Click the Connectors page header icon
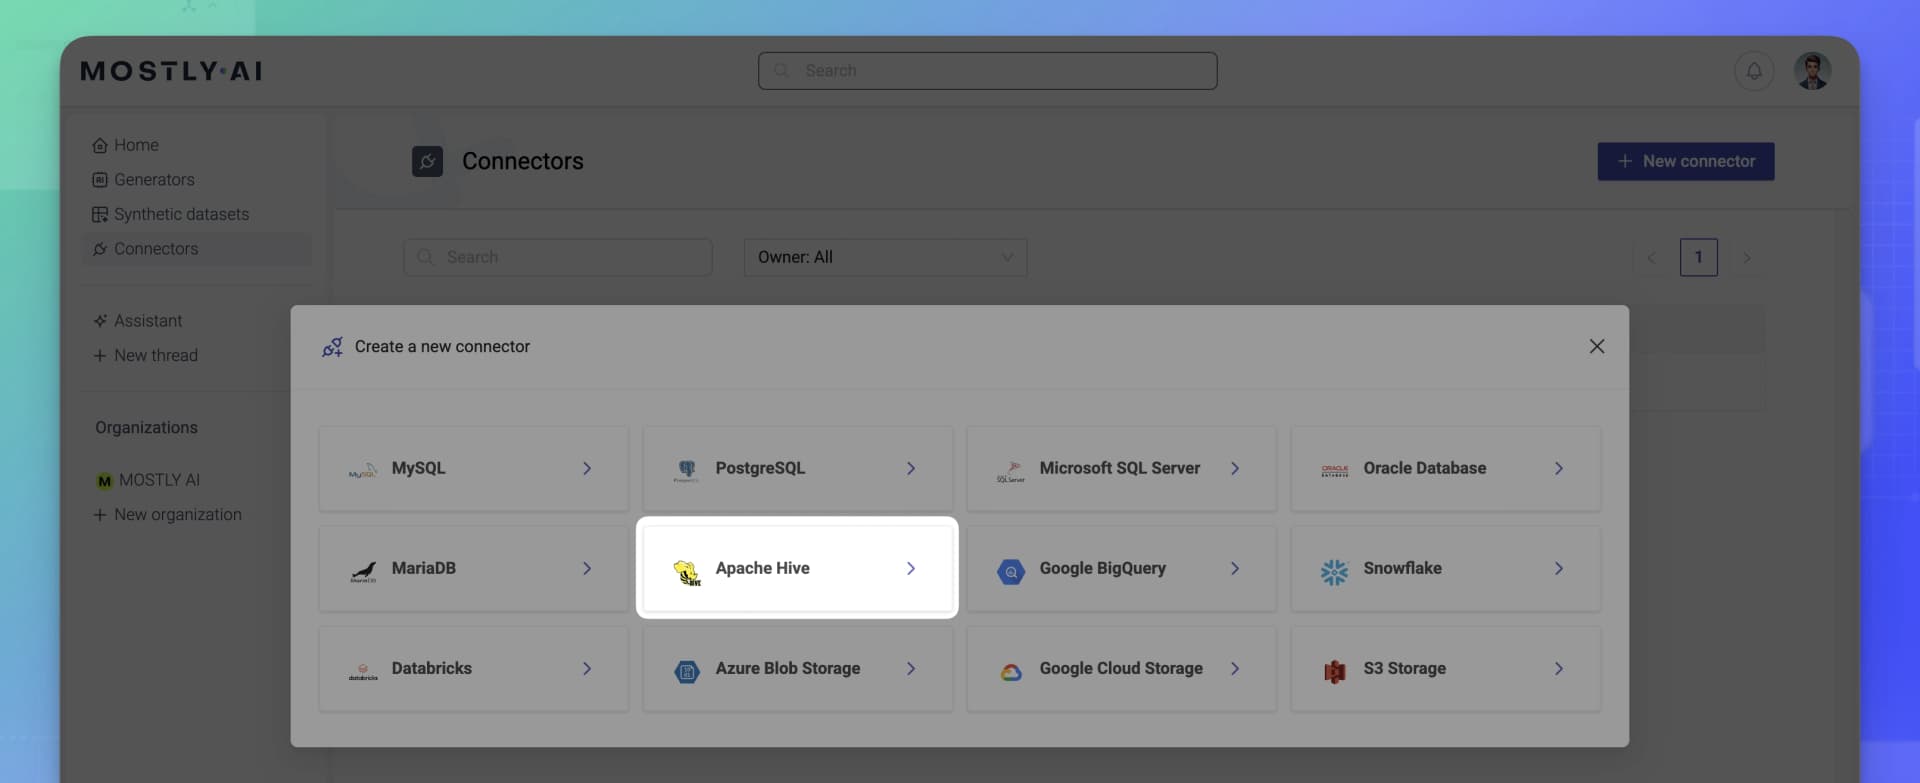Screen dimensions: 1920x783 (x=427, y=161)
